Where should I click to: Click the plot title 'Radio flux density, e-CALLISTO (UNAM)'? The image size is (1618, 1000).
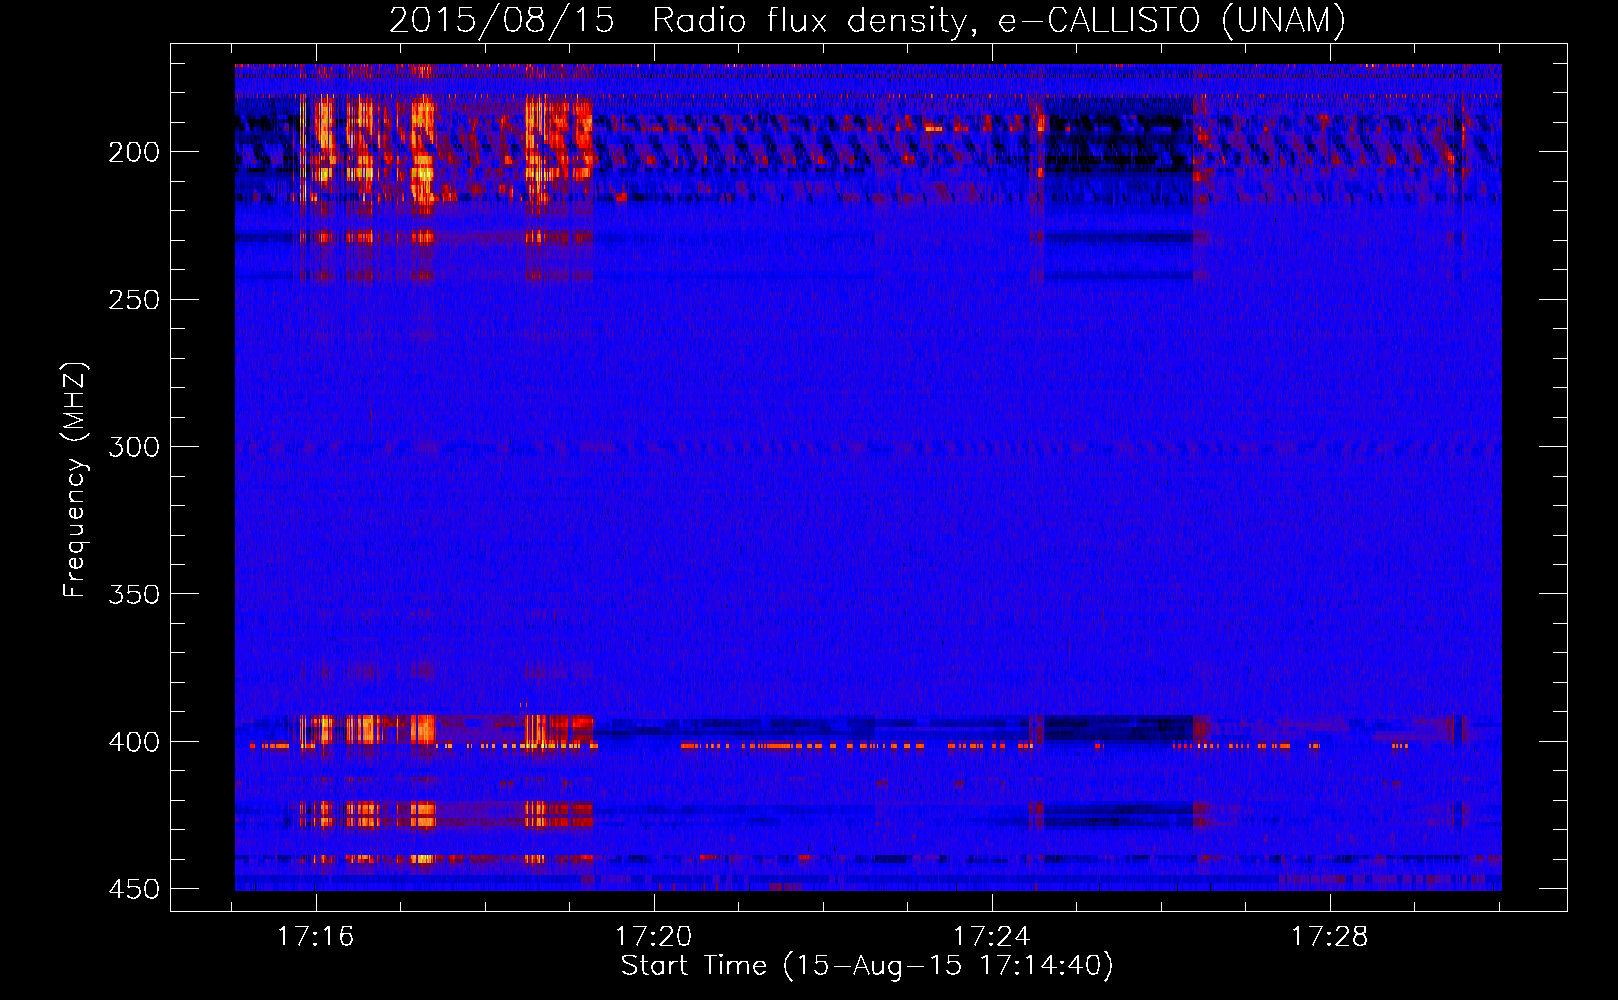pos(999,20)
